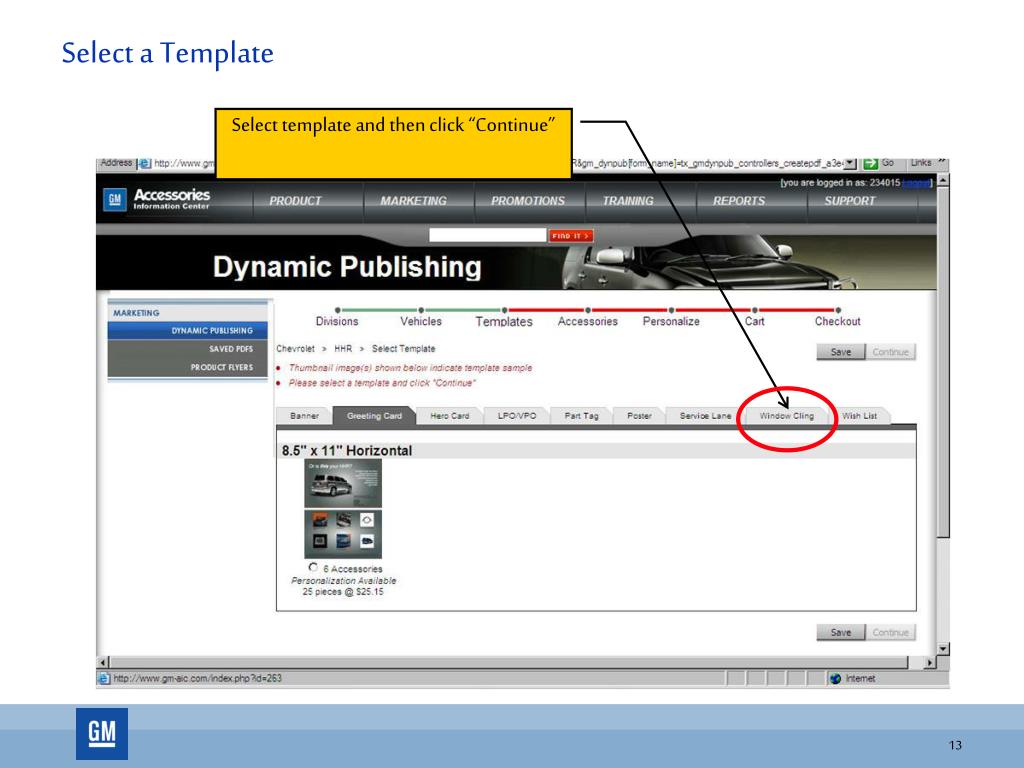The image size is (1024, 768).
Task: Click the search input field
Action: [487, 235]
